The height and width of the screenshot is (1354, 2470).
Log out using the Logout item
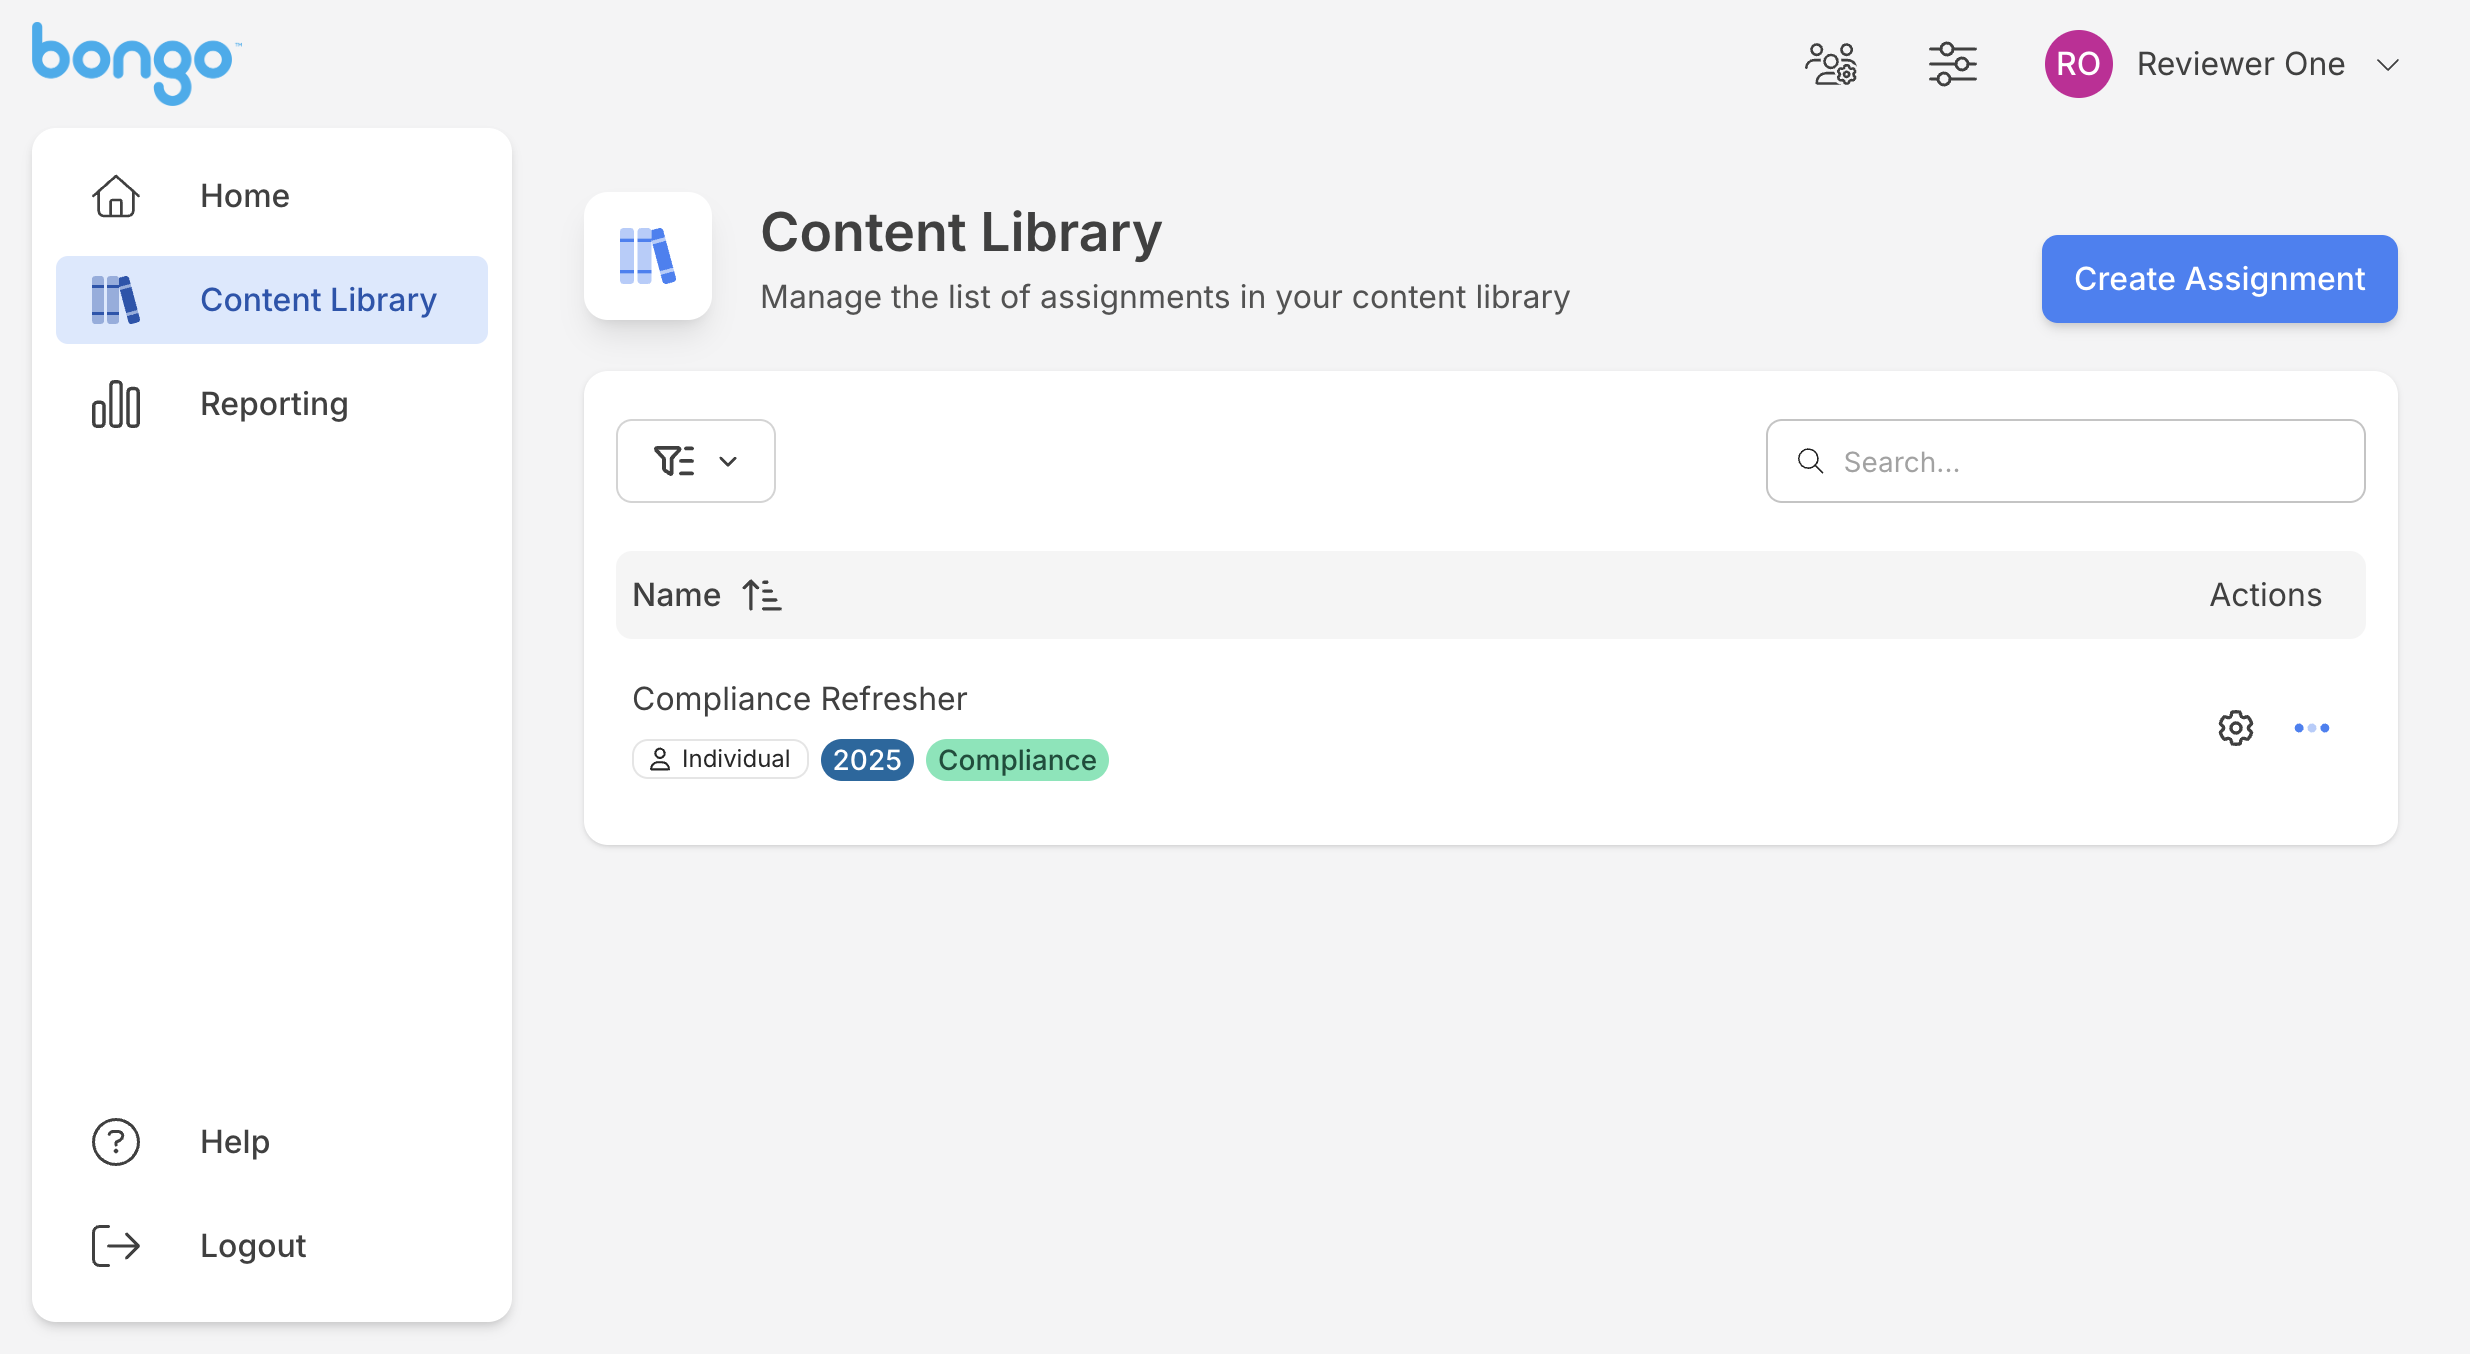point(252,1246)
